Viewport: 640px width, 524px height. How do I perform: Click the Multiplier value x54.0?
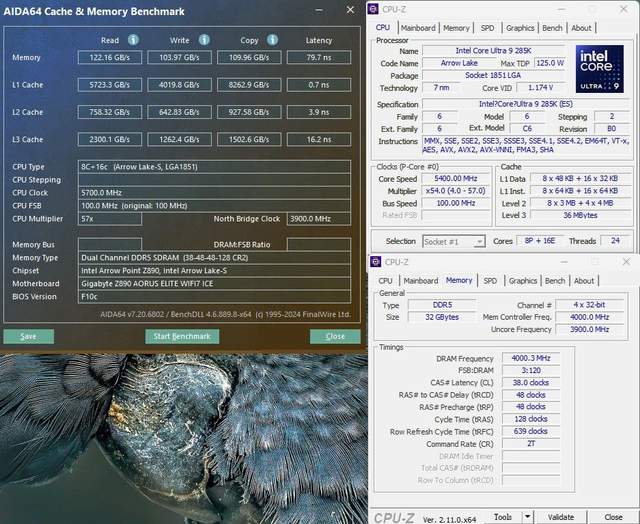coord(456,191)
